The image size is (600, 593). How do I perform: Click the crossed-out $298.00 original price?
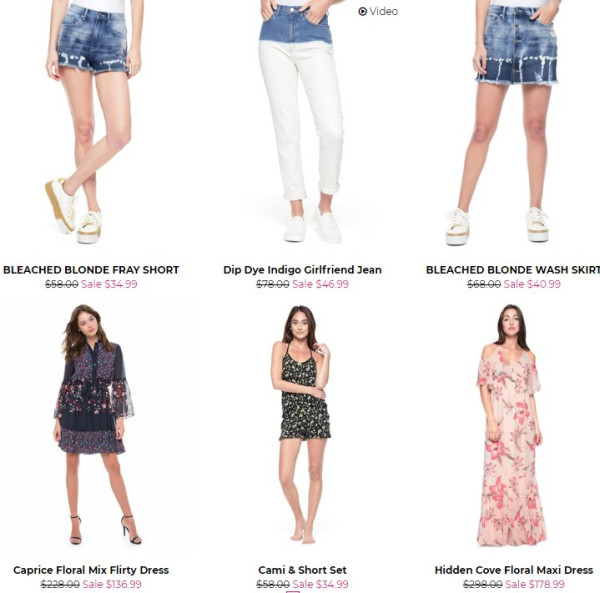(483, 584)
